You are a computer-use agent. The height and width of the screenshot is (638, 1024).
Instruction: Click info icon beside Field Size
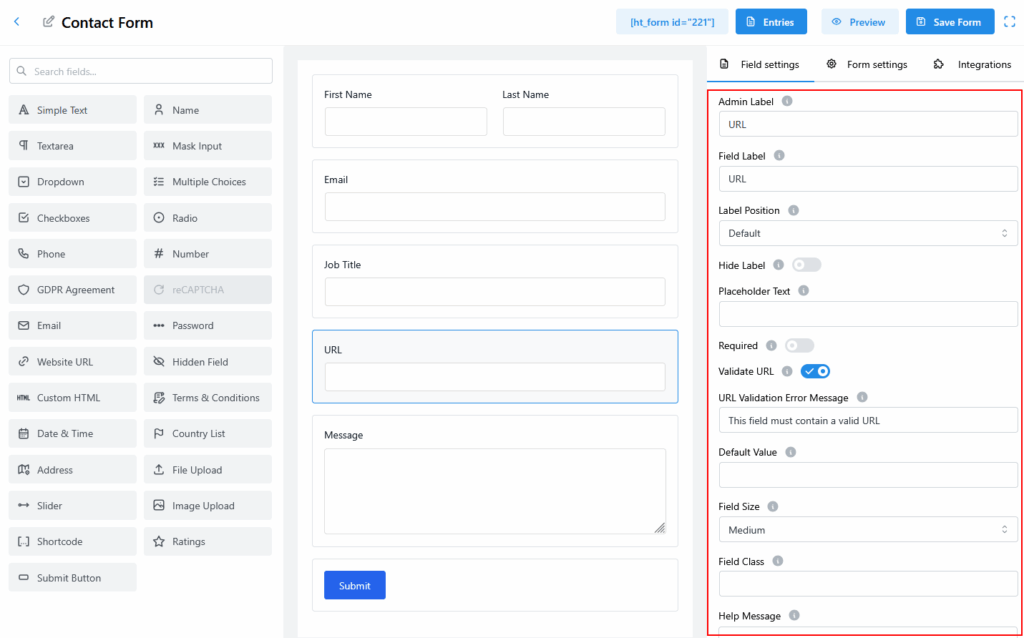point(773,507)
